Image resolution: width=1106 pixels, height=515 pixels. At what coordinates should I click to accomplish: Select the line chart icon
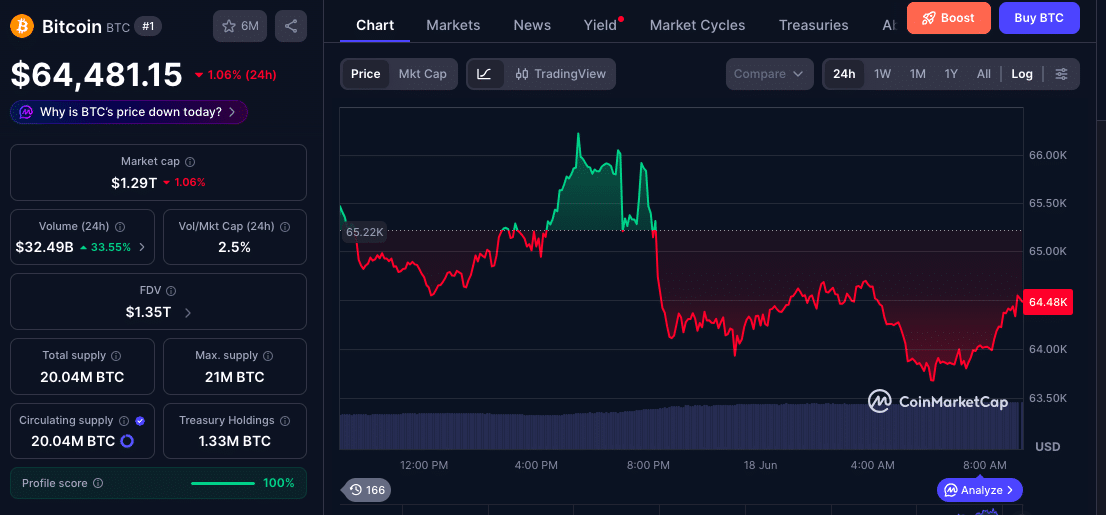[x=485, y=74]
